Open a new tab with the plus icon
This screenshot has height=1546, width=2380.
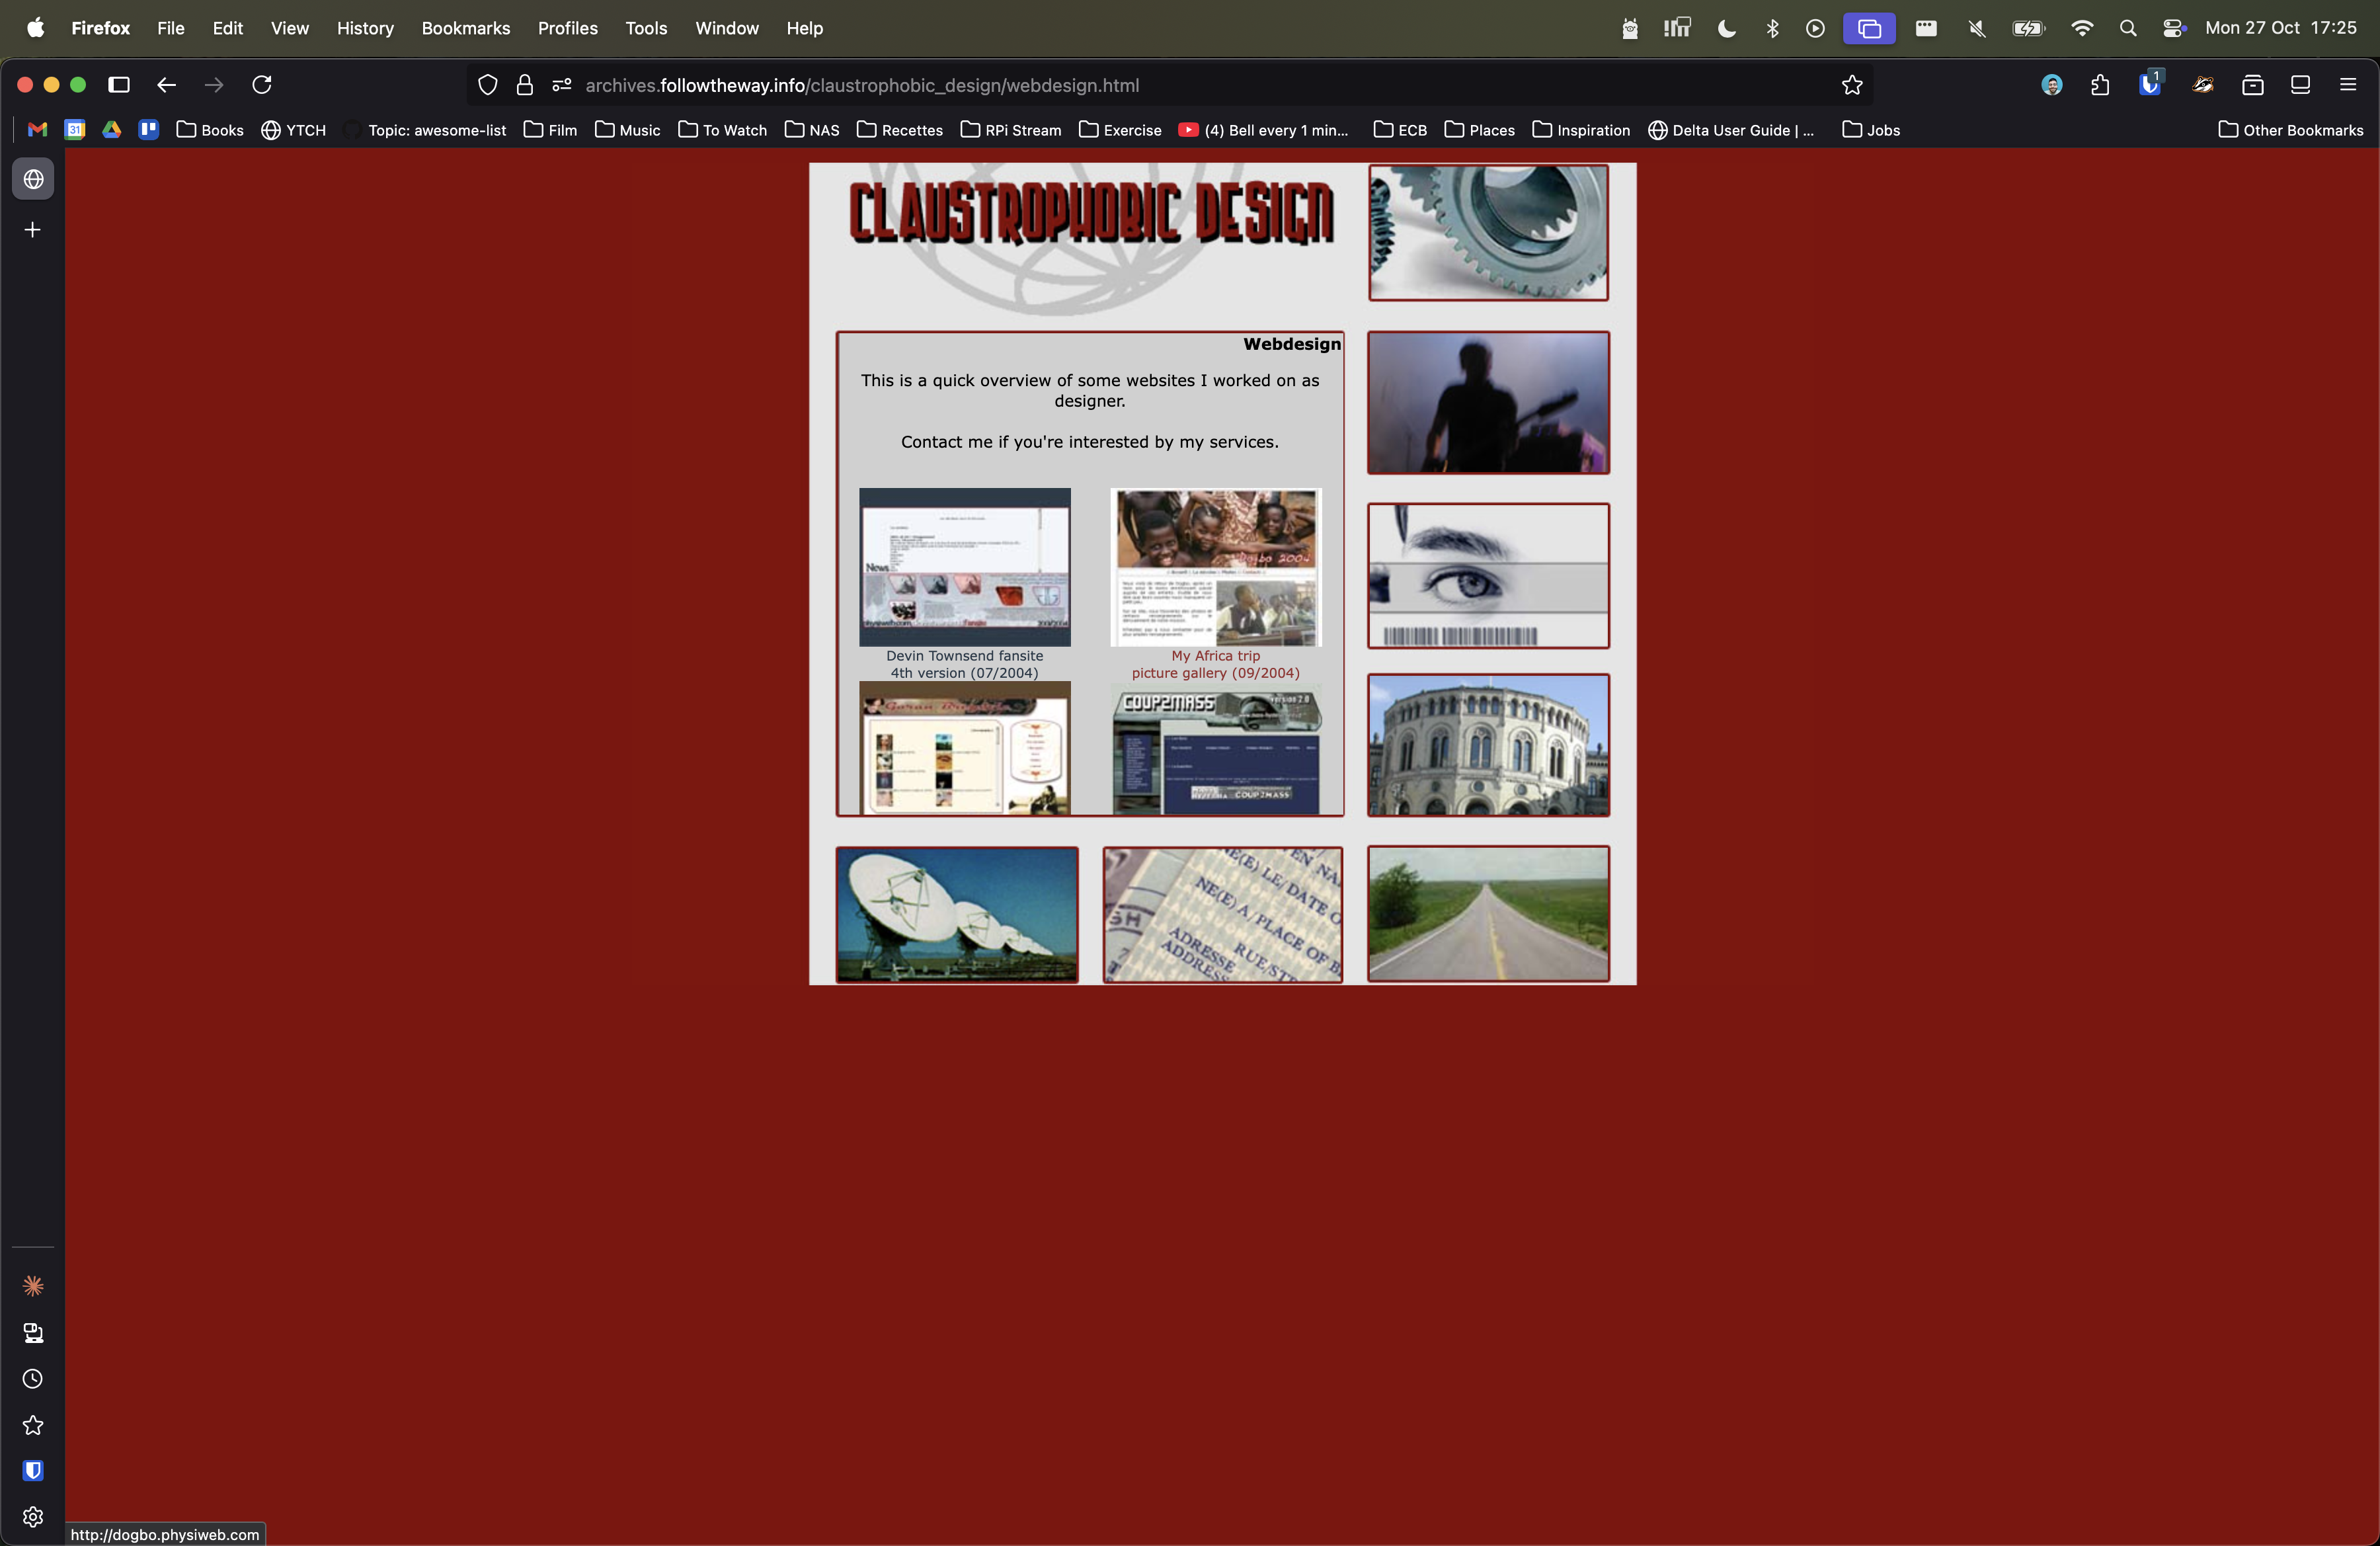click(33, 230)
